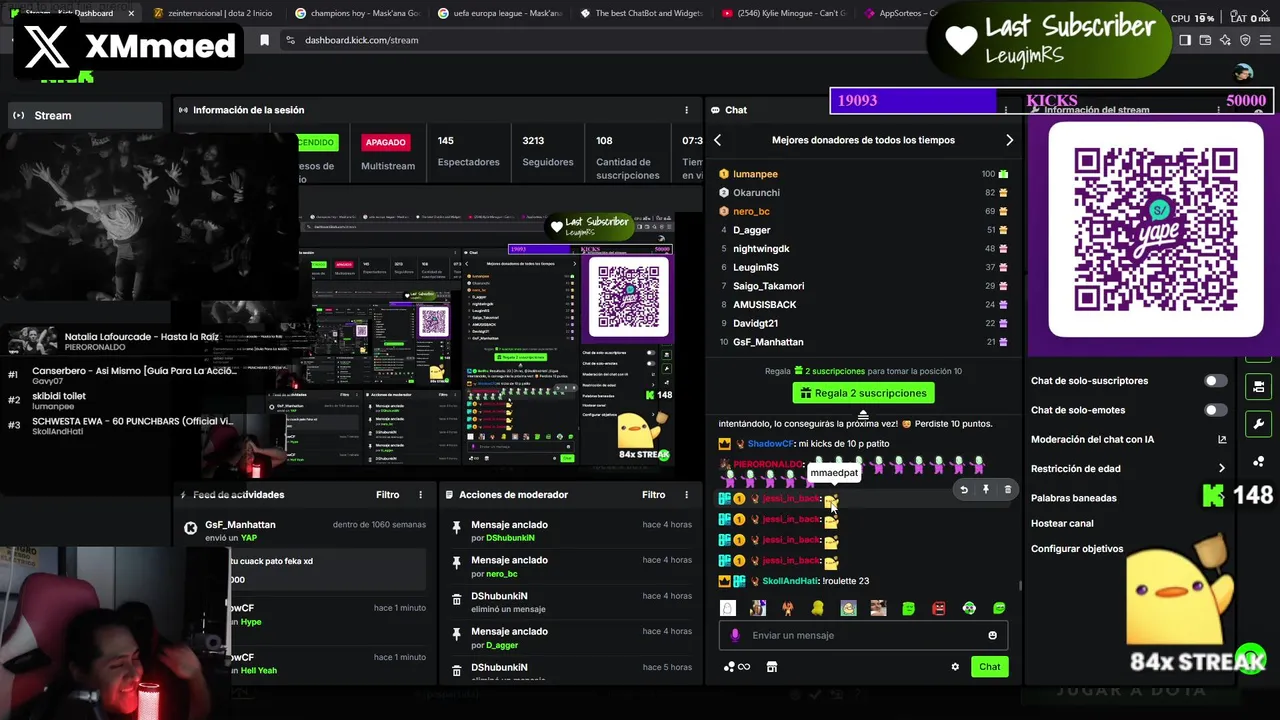This screenshot has width=1280, height=720.
Task: Open browser sidebar panel icon in toolbar
Action: [1185, 40]
